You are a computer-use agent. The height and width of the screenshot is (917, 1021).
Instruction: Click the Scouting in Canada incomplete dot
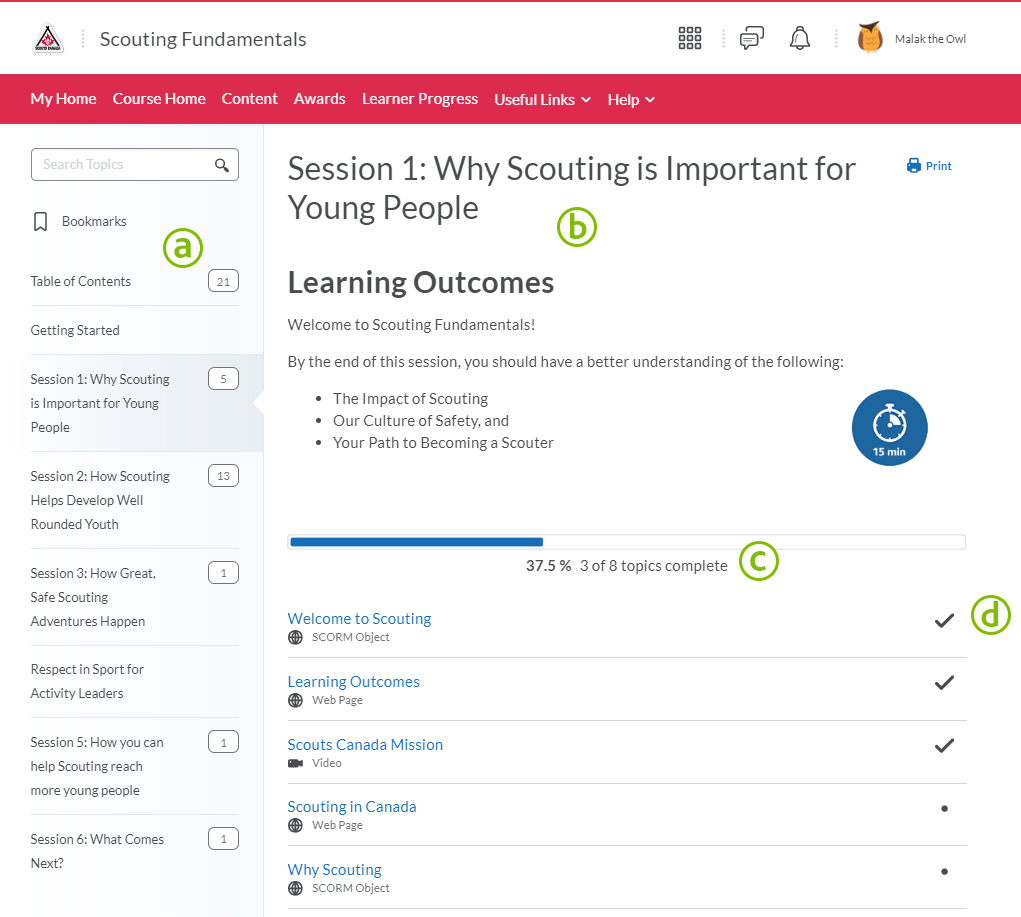click(x=944, y=808)
